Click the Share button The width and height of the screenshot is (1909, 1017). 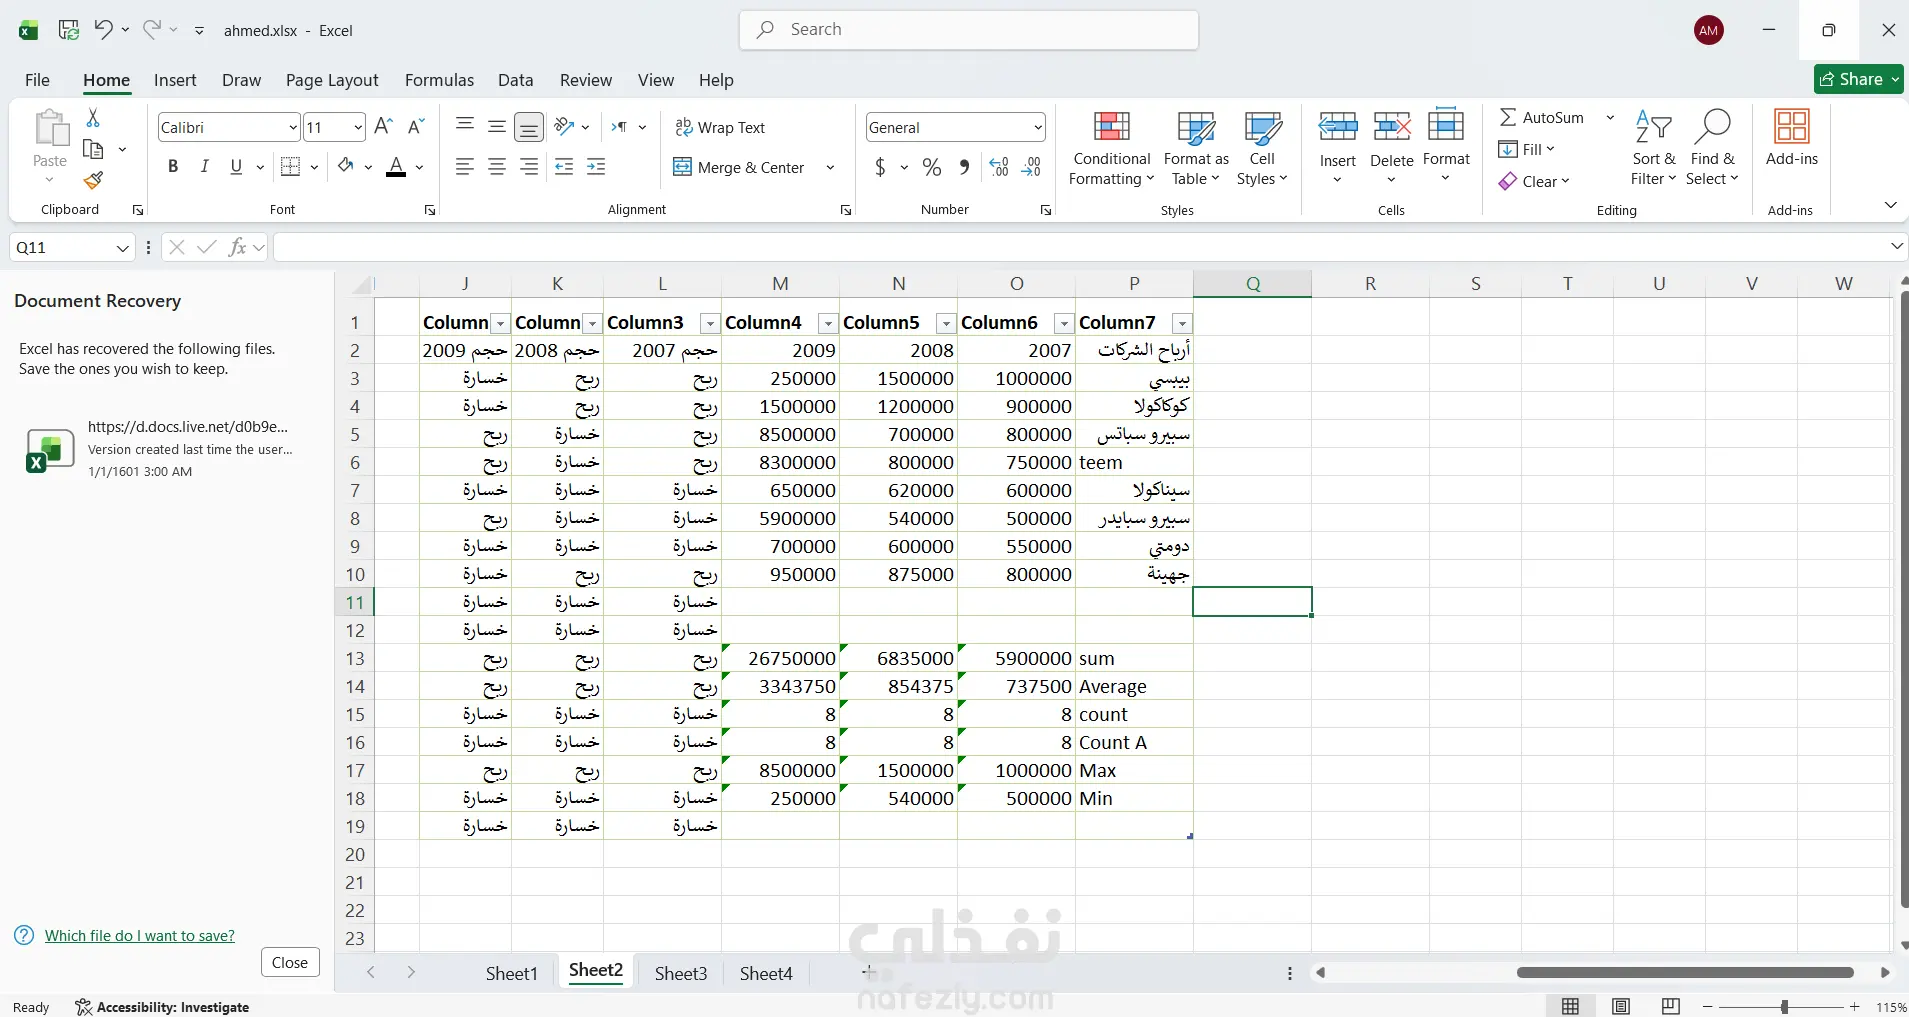1859,79
